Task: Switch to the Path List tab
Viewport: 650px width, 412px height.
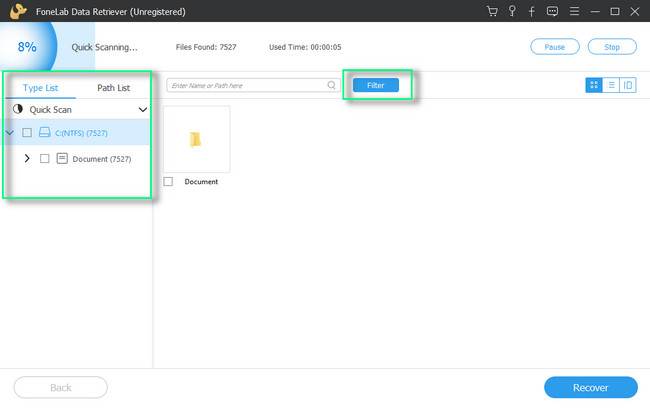Action: (113, 88)
